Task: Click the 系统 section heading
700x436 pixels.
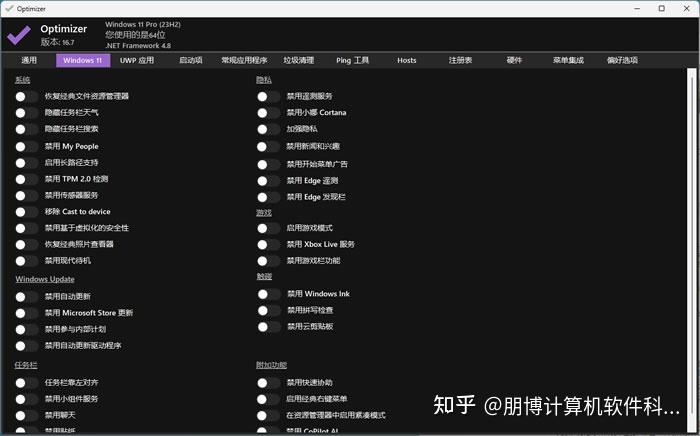Action: point(22,80)
